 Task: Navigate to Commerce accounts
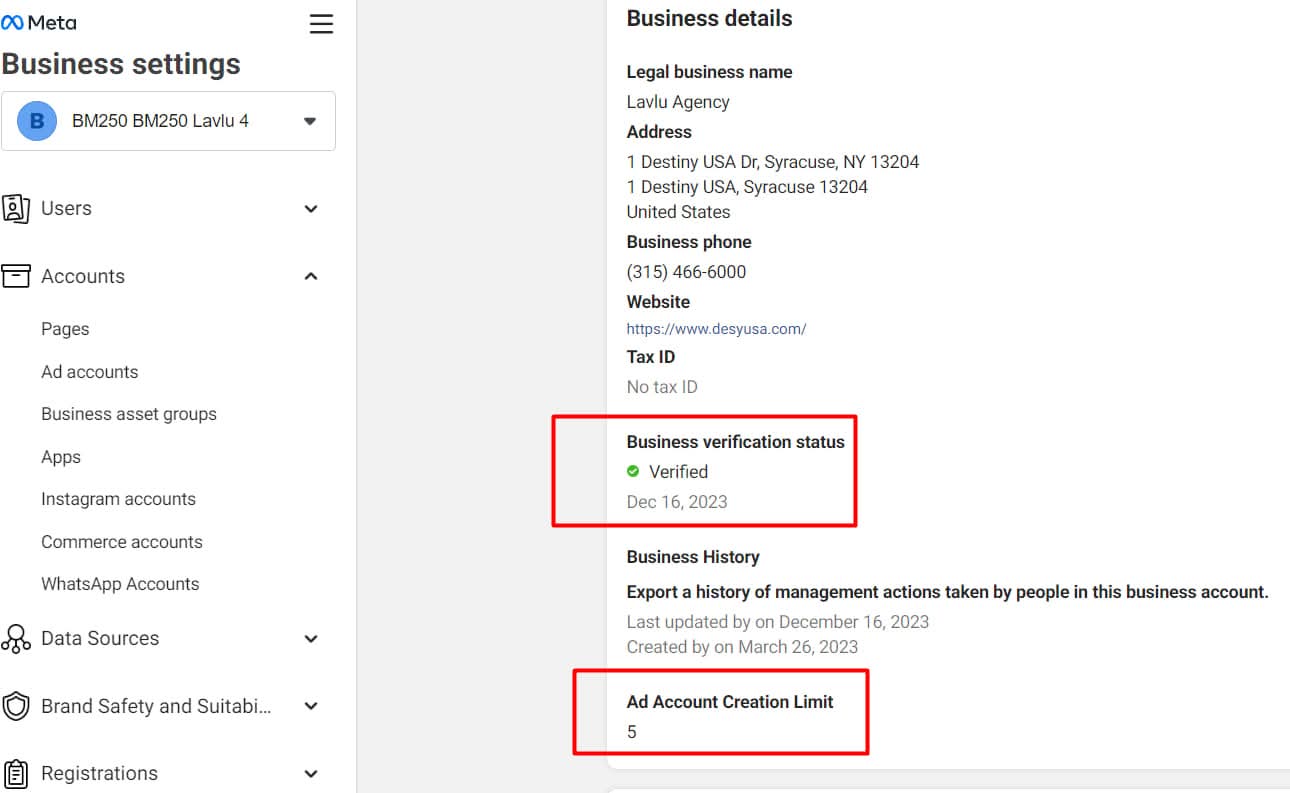122,542
